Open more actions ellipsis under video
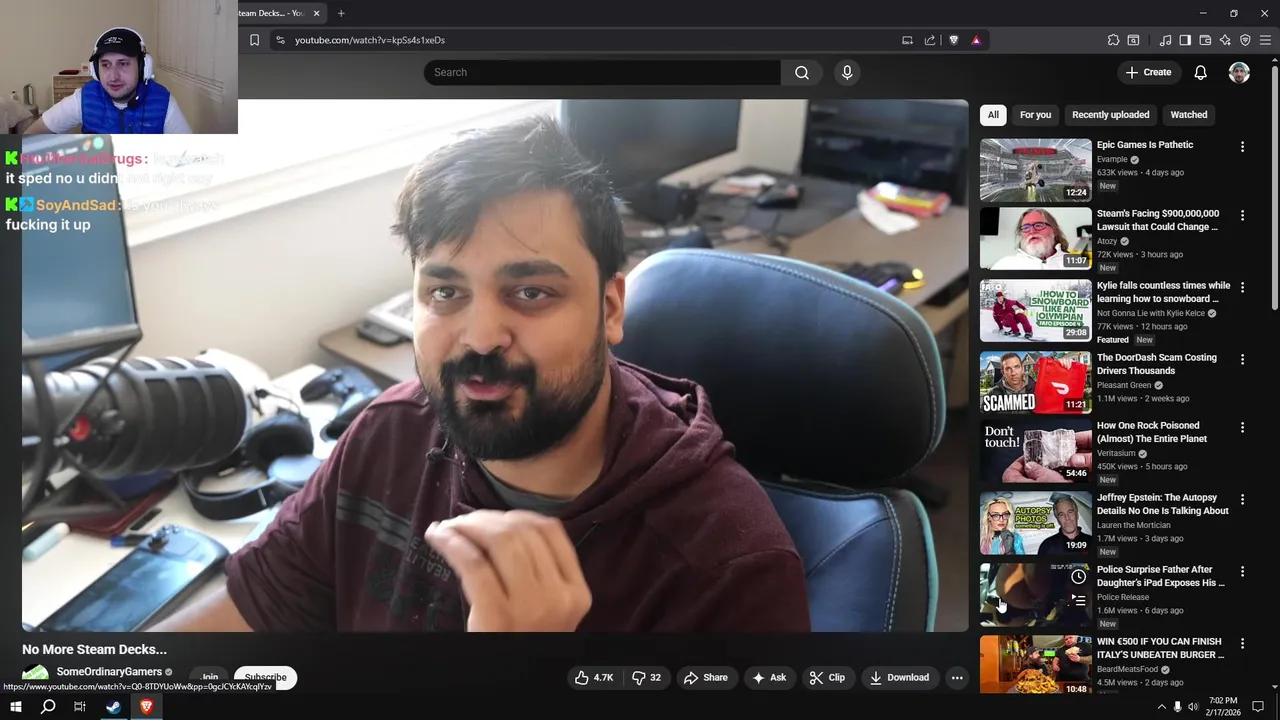This screenshot has width=1280, height=720. pyautogui.click(x=957, y=677)
